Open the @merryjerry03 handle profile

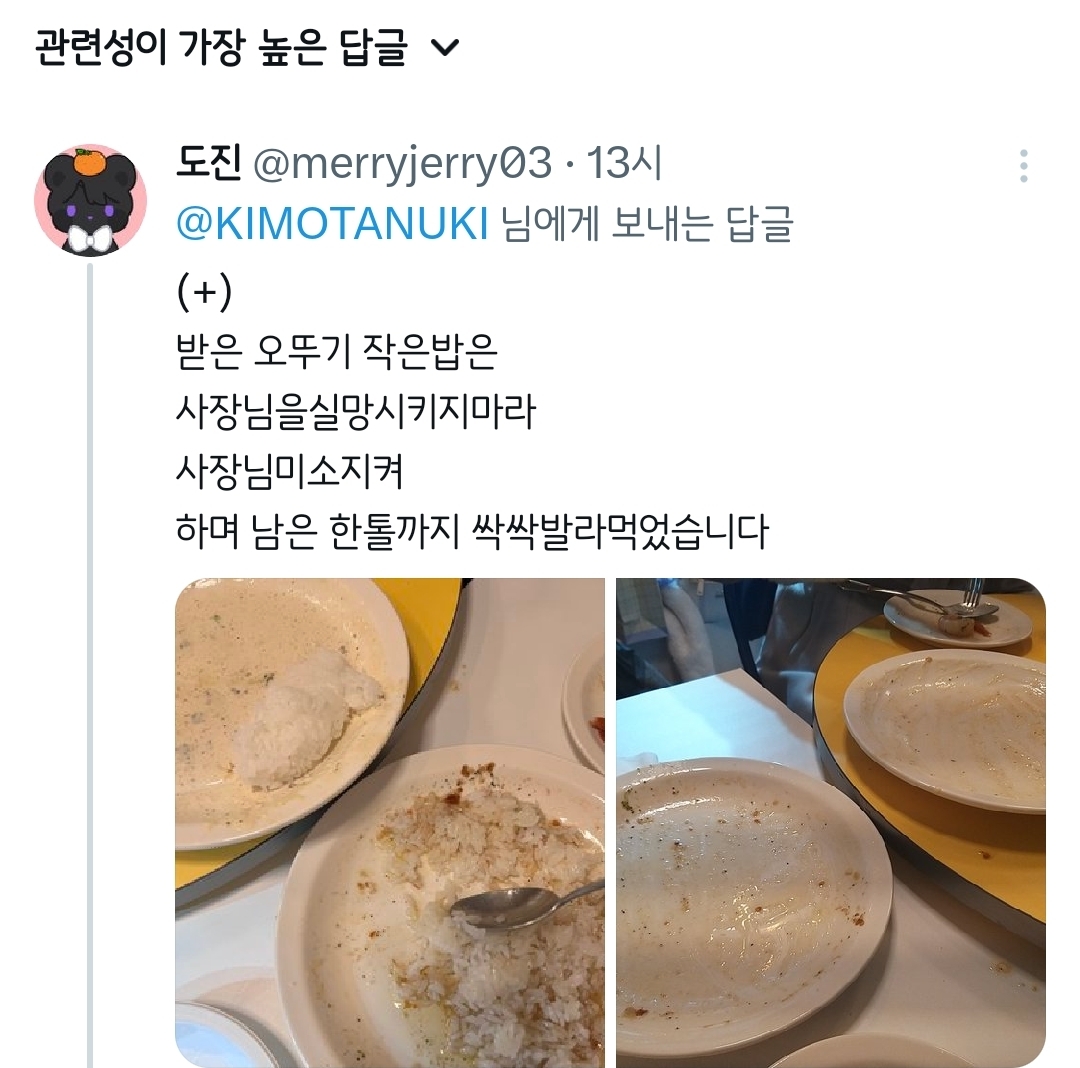coord(402,165)
